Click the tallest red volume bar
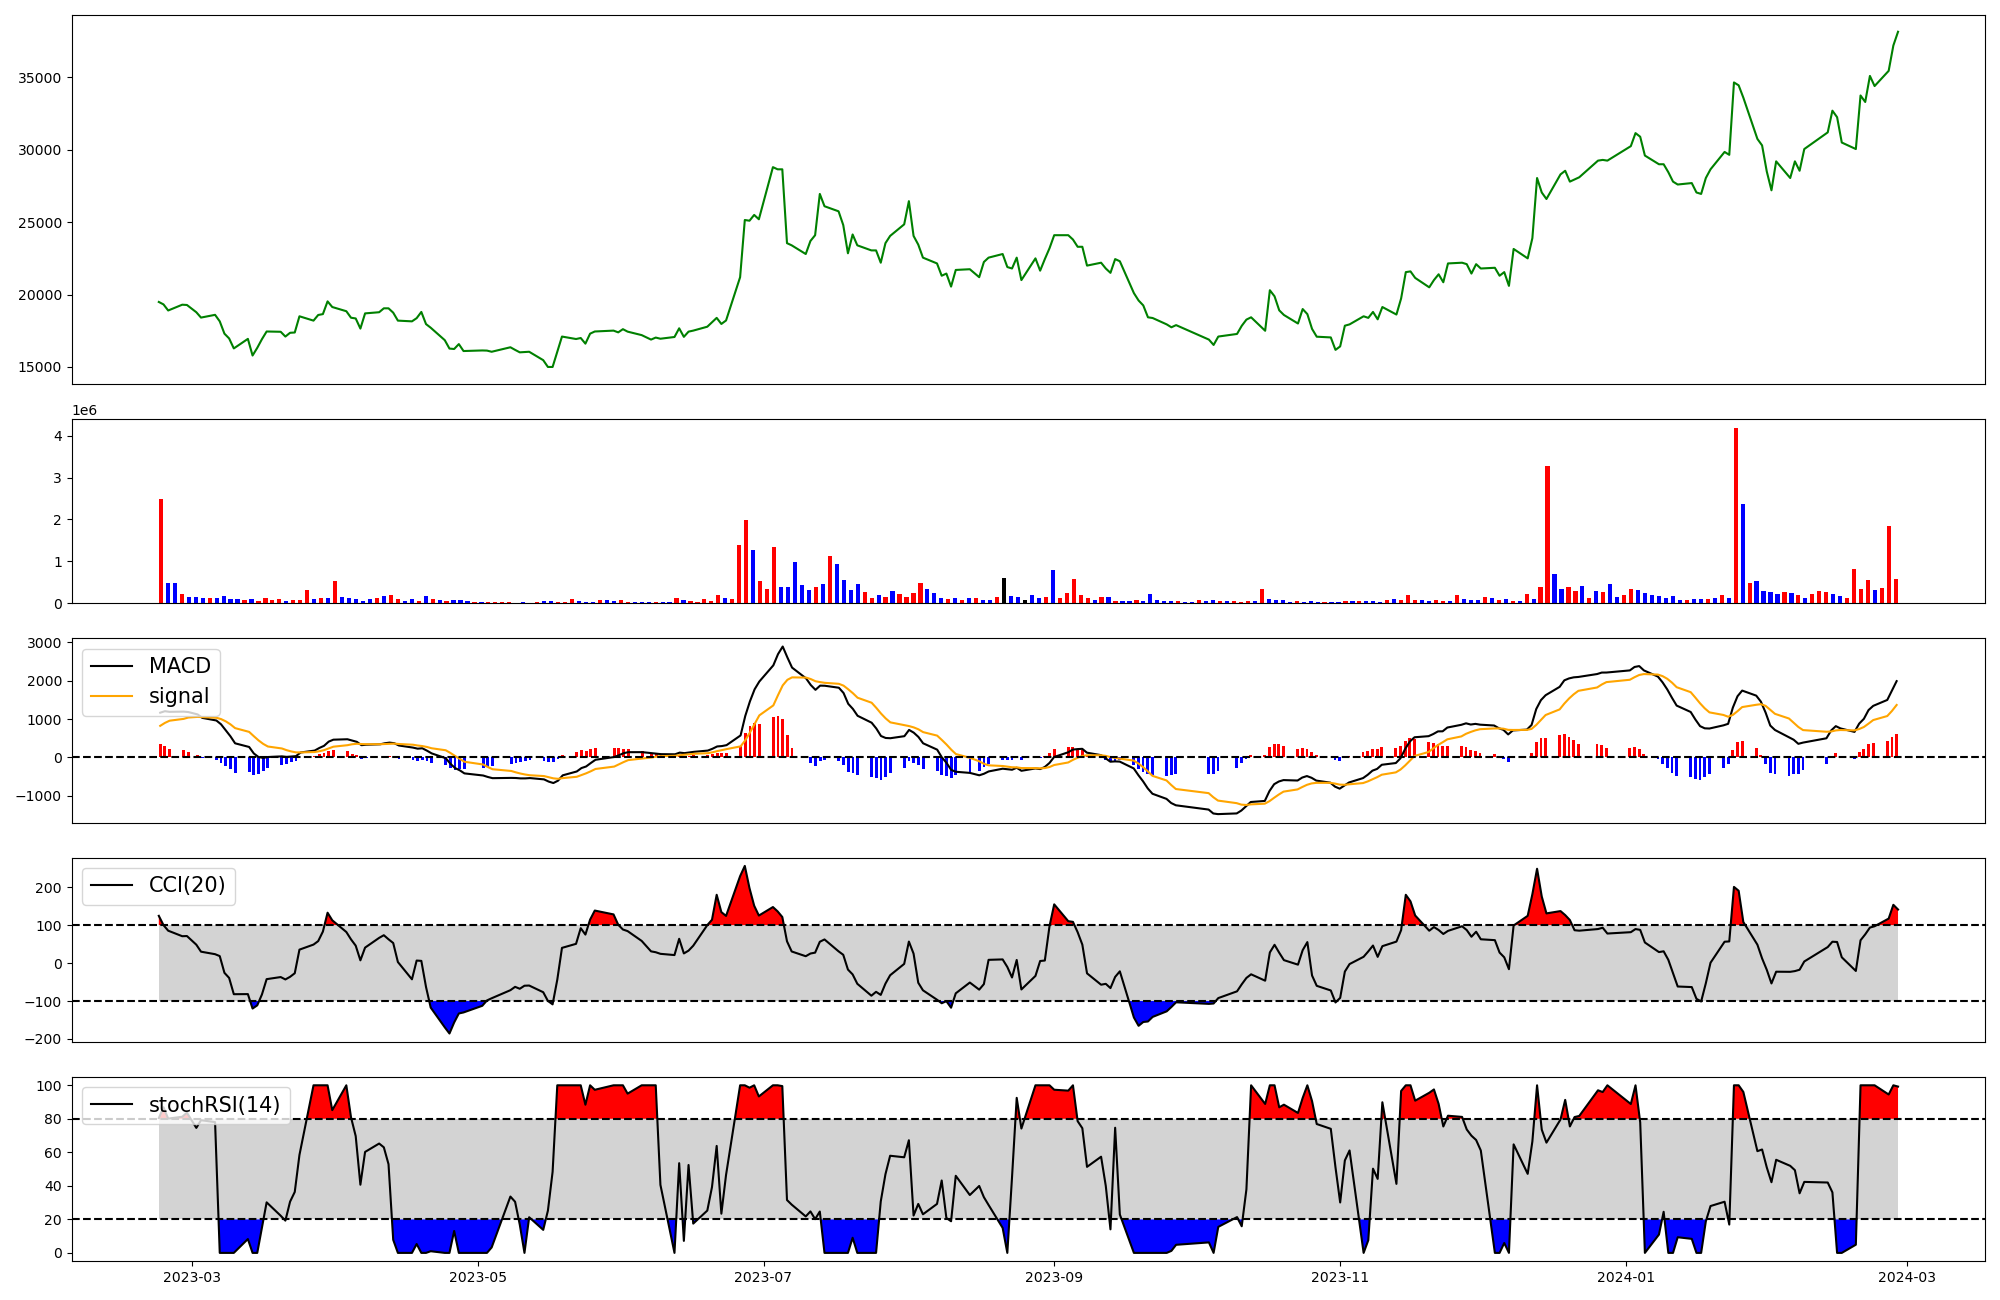 [x=1736, y=516]
